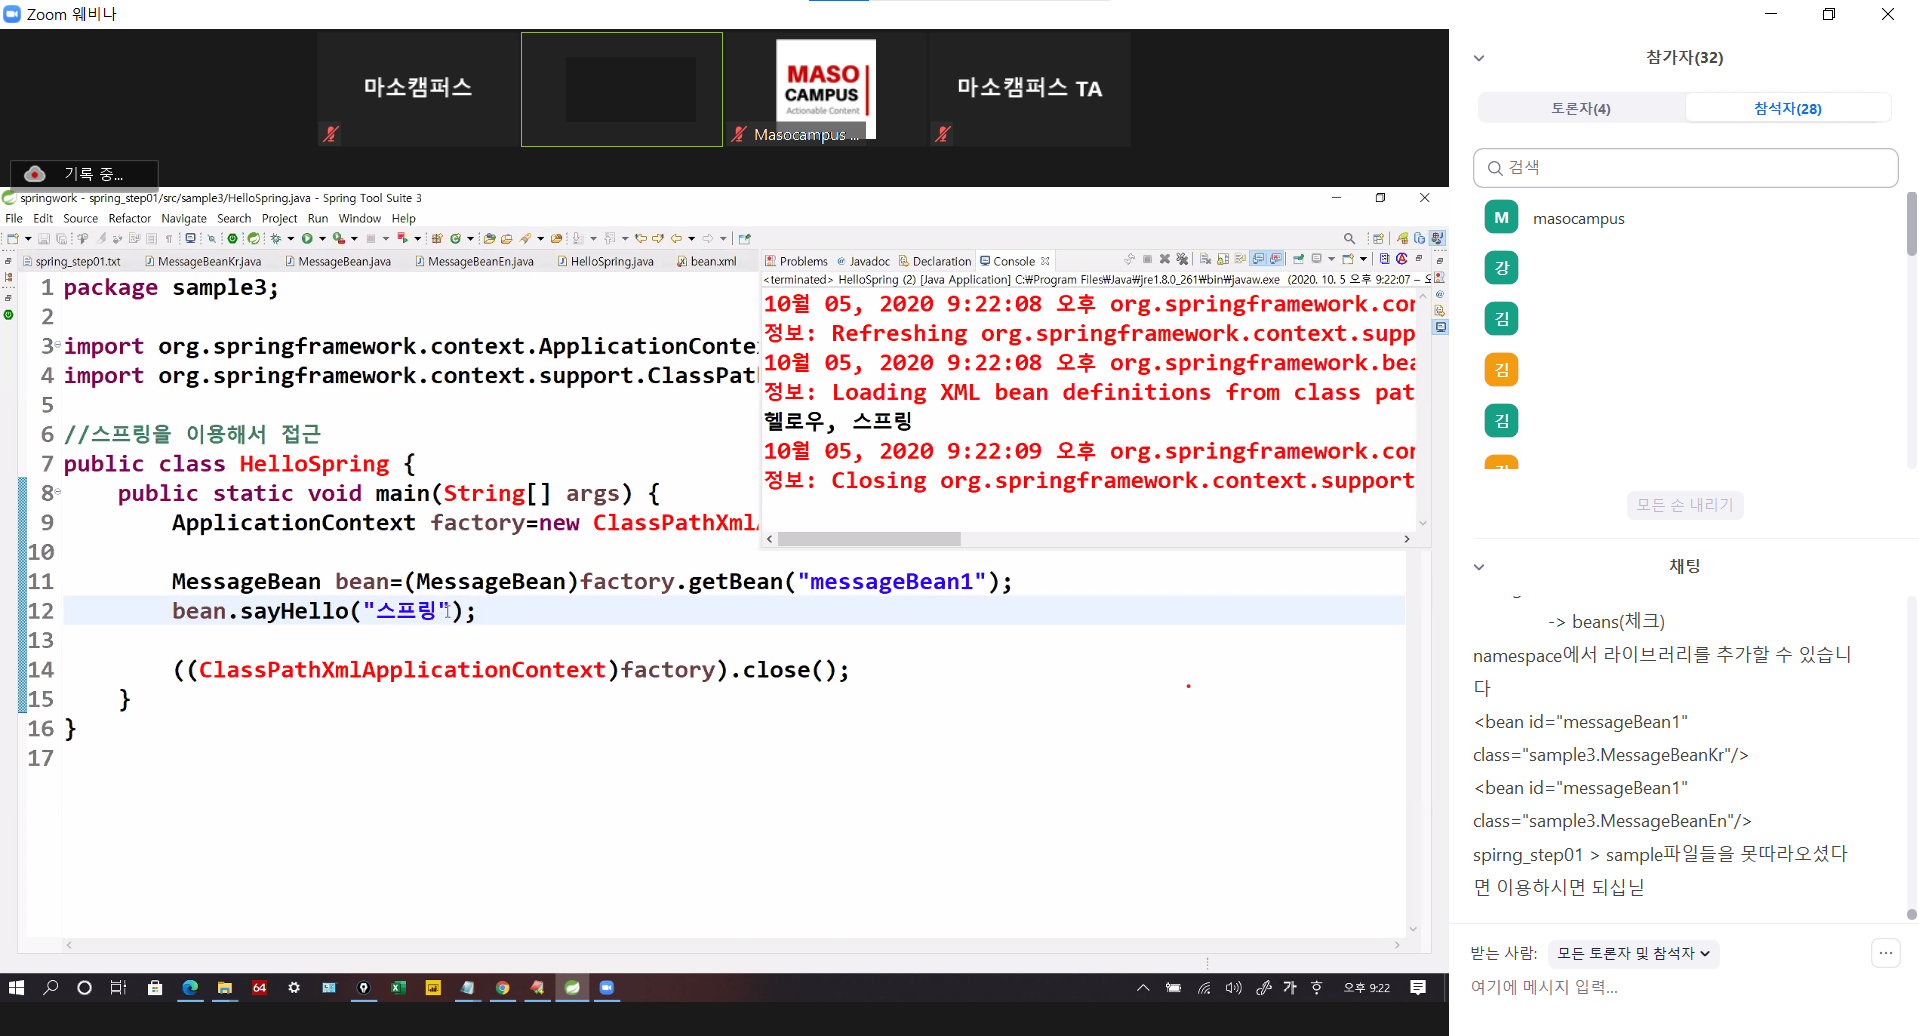Collapse the chat panel chevron

(1479, 567)
